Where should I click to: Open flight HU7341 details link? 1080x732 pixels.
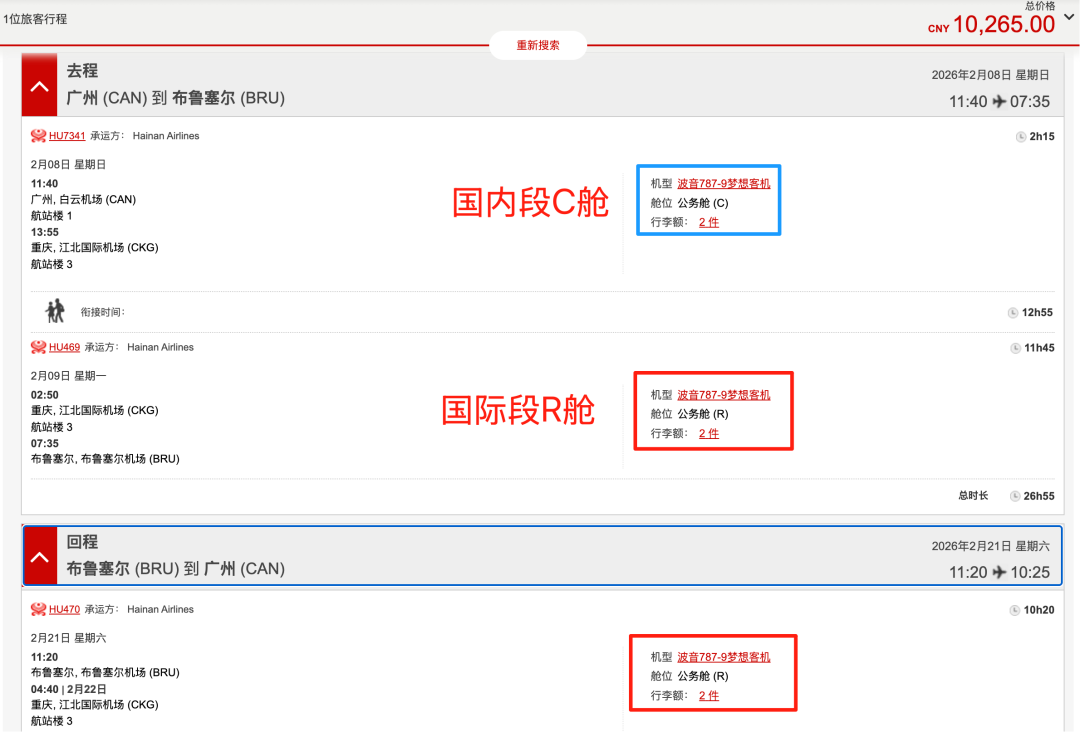point(67,136)
